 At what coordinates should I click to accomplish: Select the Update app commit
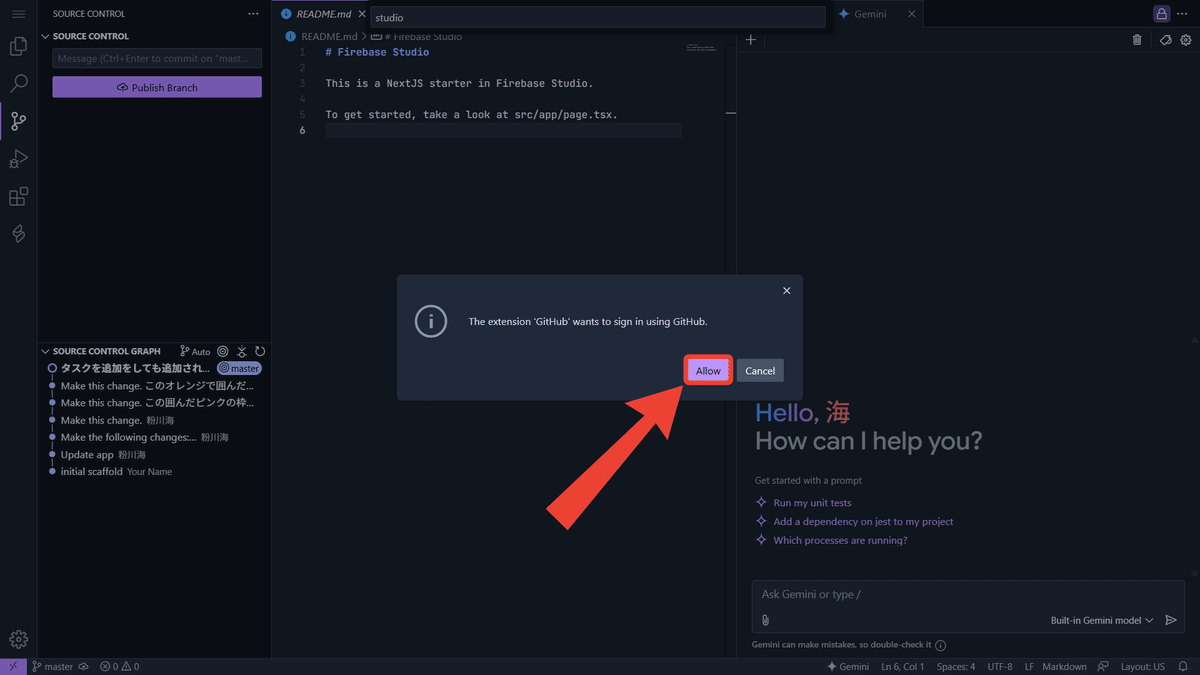154,454
